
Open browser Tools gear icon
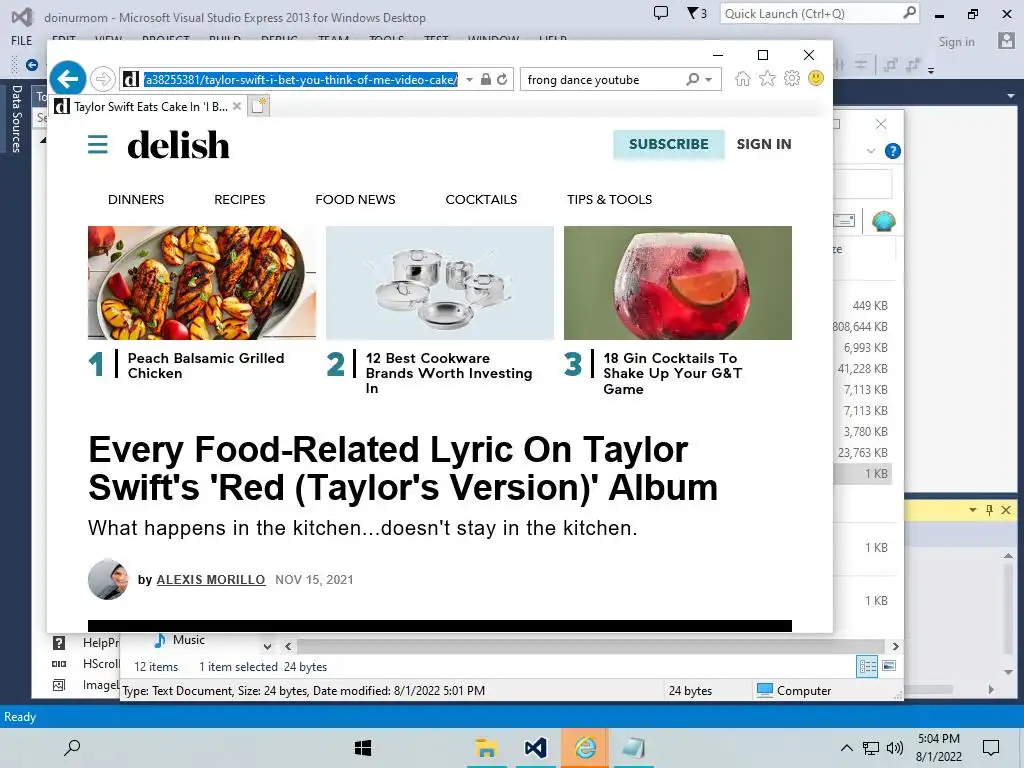click(x=792, y=79)
